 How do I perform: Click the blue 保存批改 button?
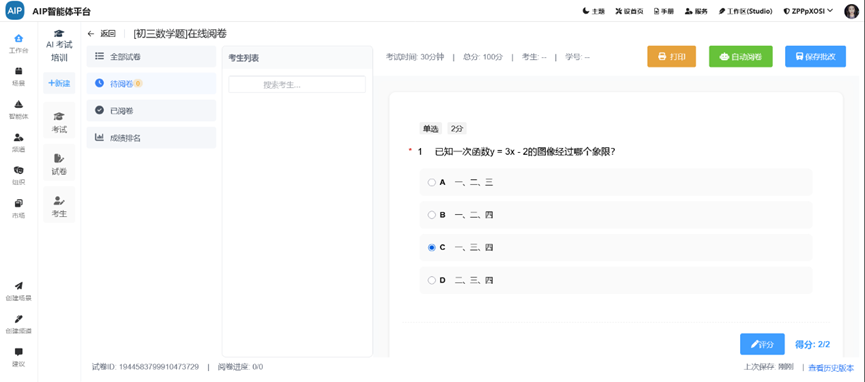click(815, 56)
